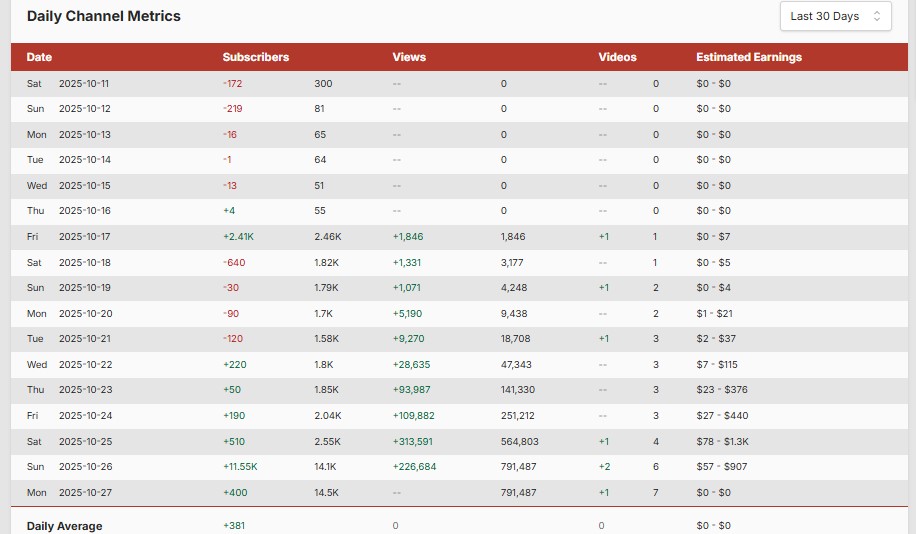Select date 2025-10-19 cell

[x=85, y=287]
